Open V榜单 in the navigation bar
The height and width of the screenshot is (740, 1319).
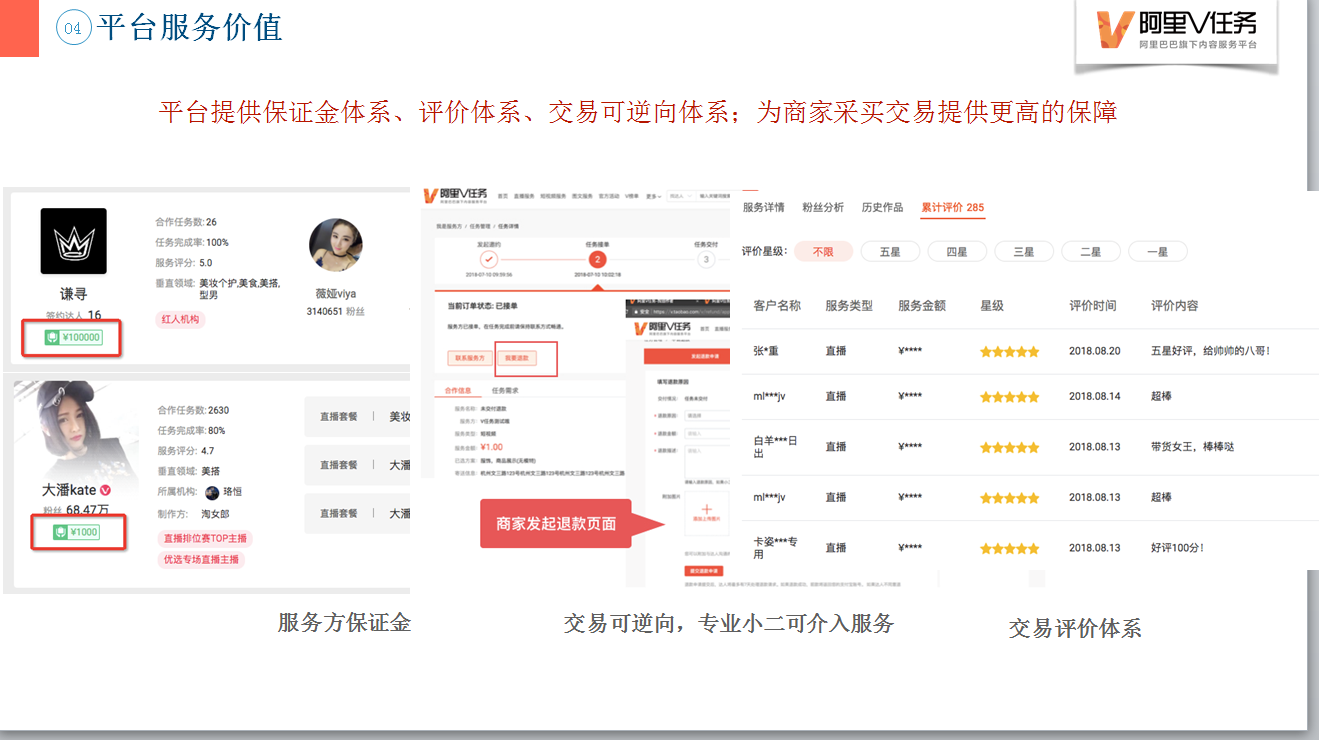(632, 196)
